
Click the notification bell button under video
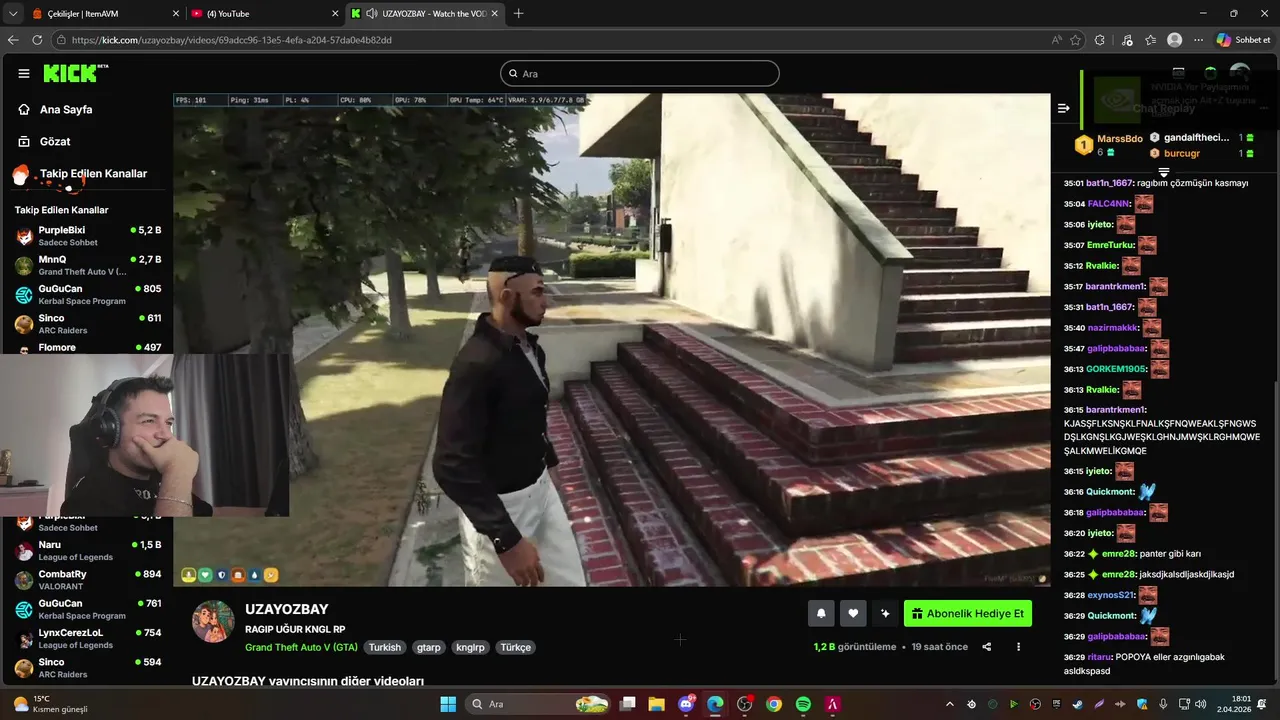point(822,614)
